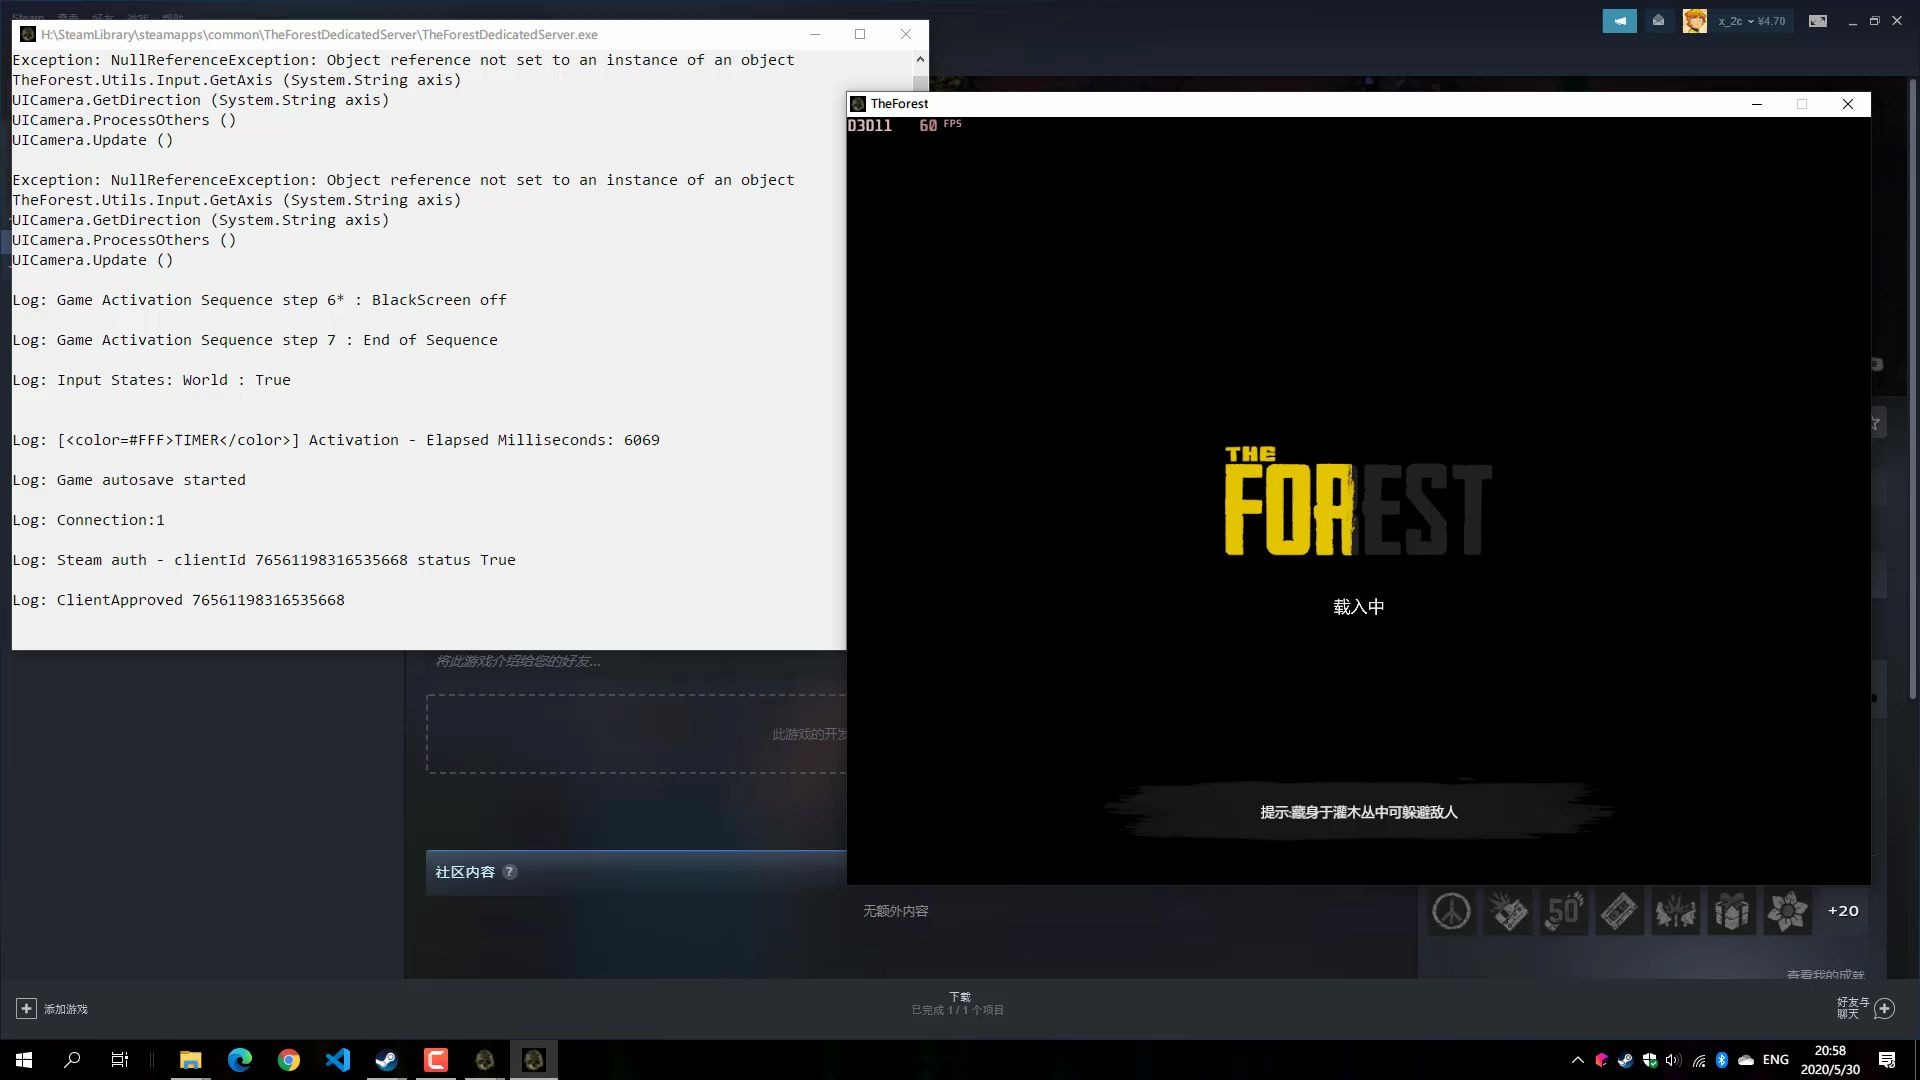Switch ENG input language indicator
This screenshot has height=1080, width=1920.
click(x=1776, y=1060)
